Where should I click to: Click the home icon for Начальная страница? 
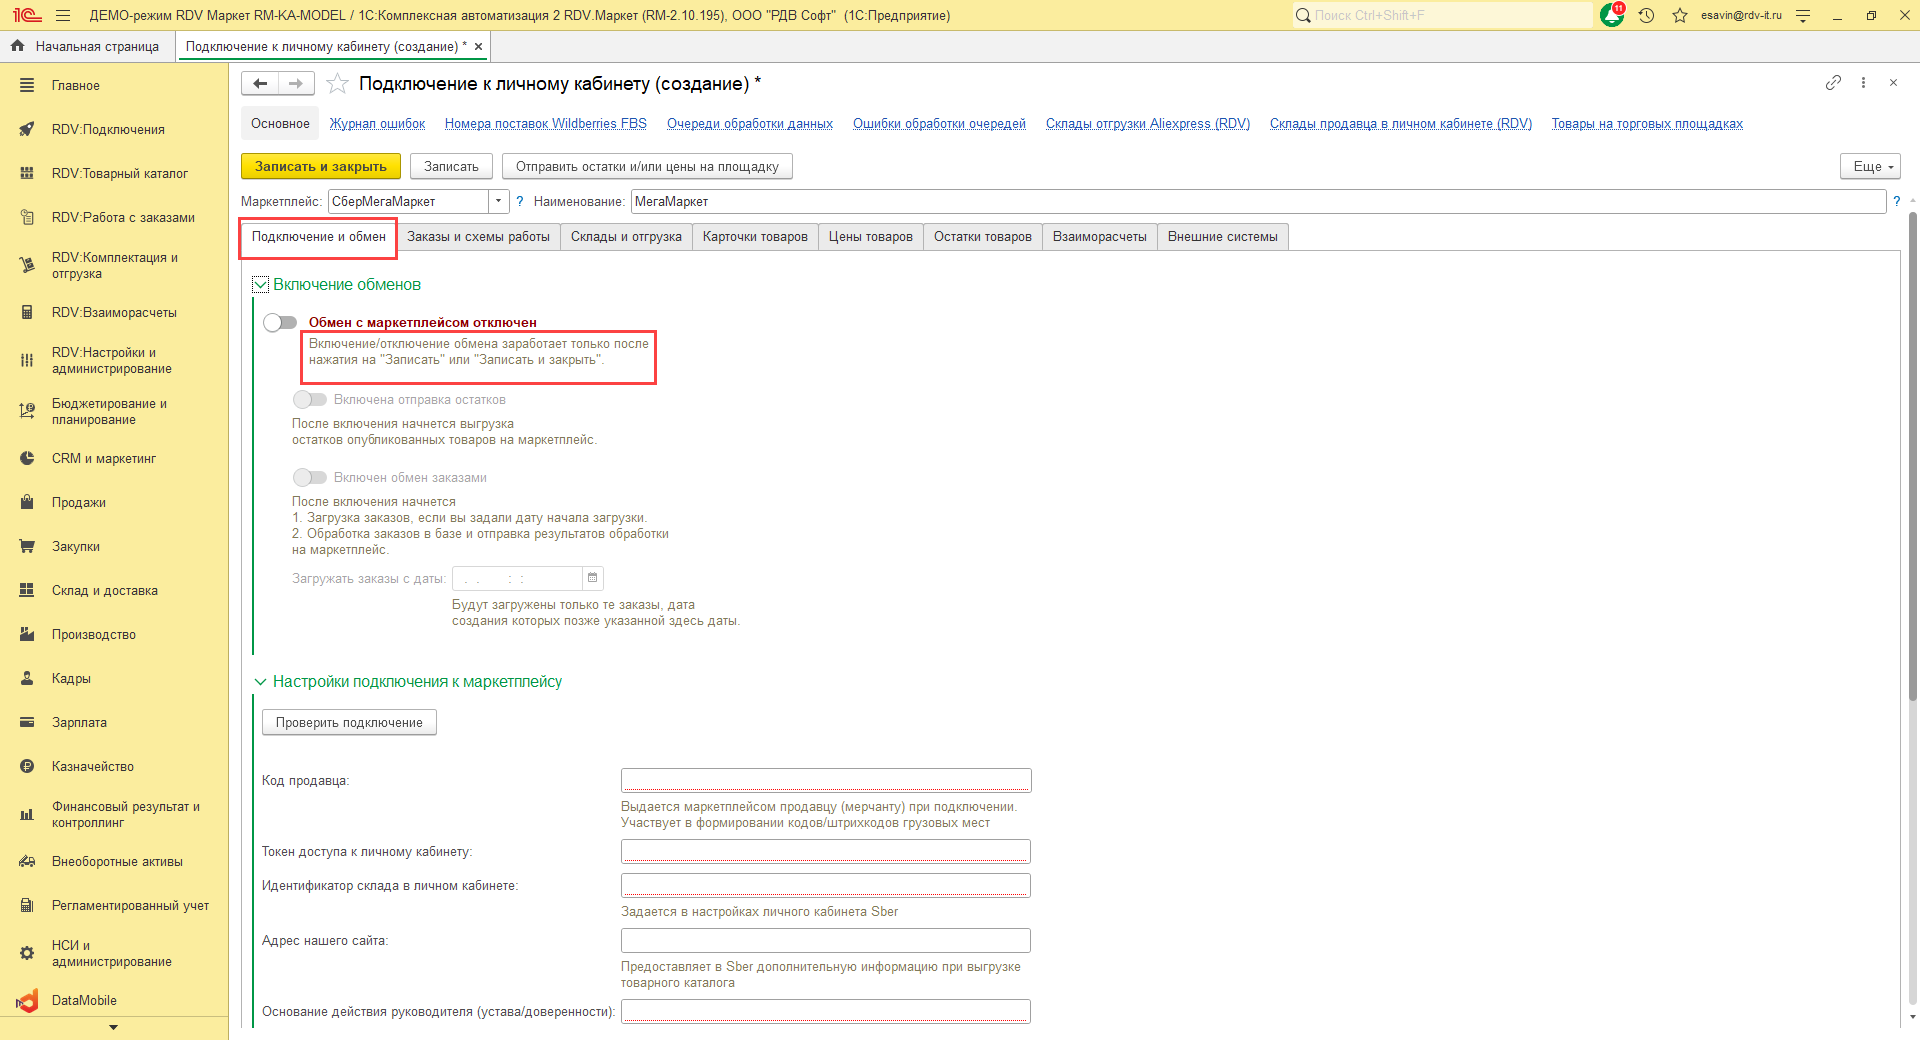click(17, 46)
